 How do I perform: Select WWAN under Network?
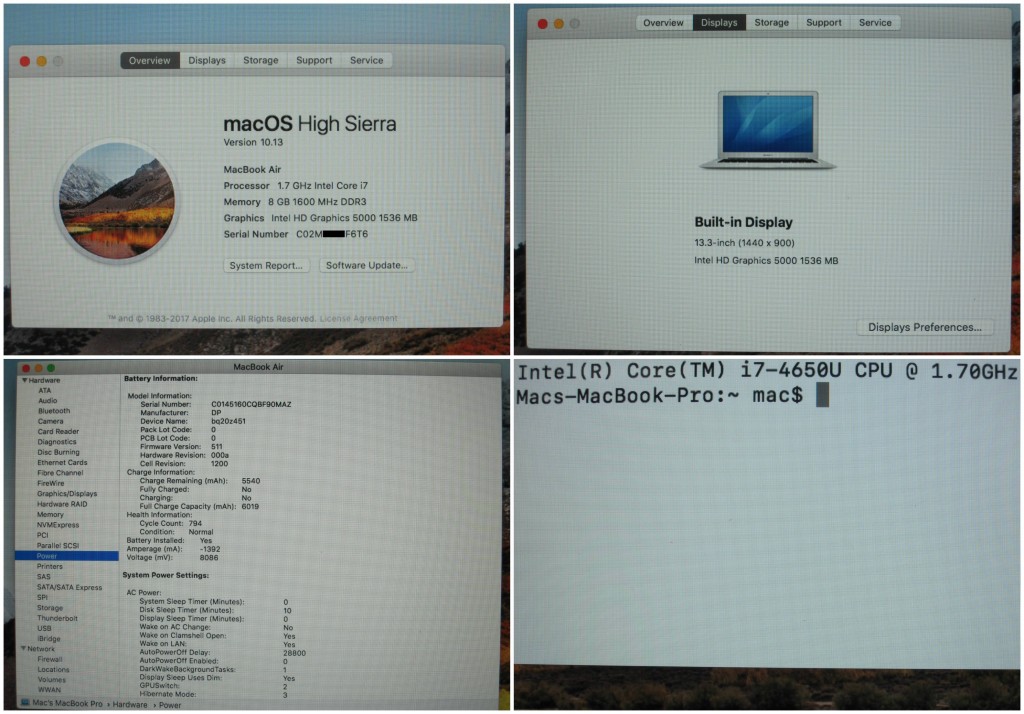[x=49, y=690]
